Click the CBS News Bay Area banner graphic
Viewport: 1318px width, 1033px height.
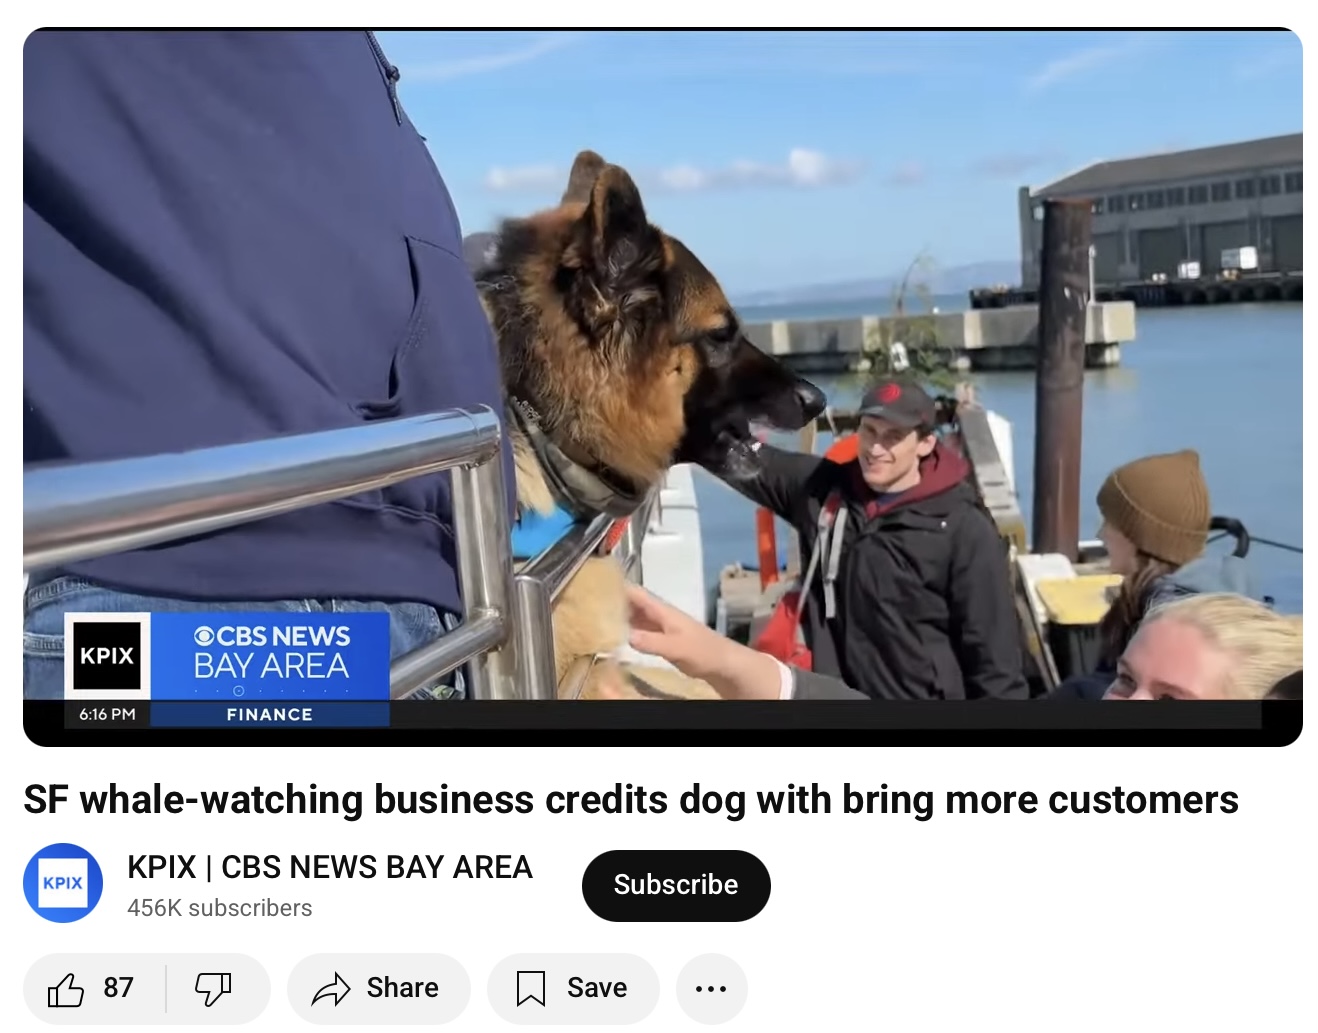click(x=270, y=656)
